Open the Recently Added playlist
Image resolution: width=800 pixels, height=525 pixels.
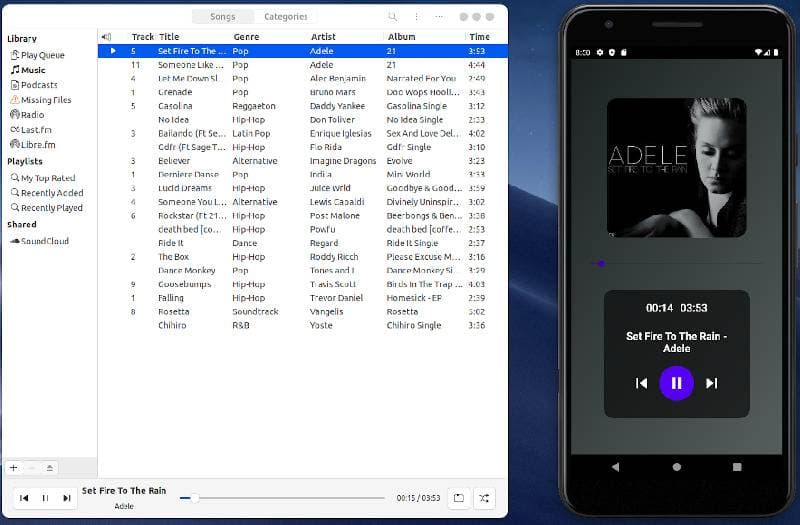pyautogui.click(x=47, y=193)
